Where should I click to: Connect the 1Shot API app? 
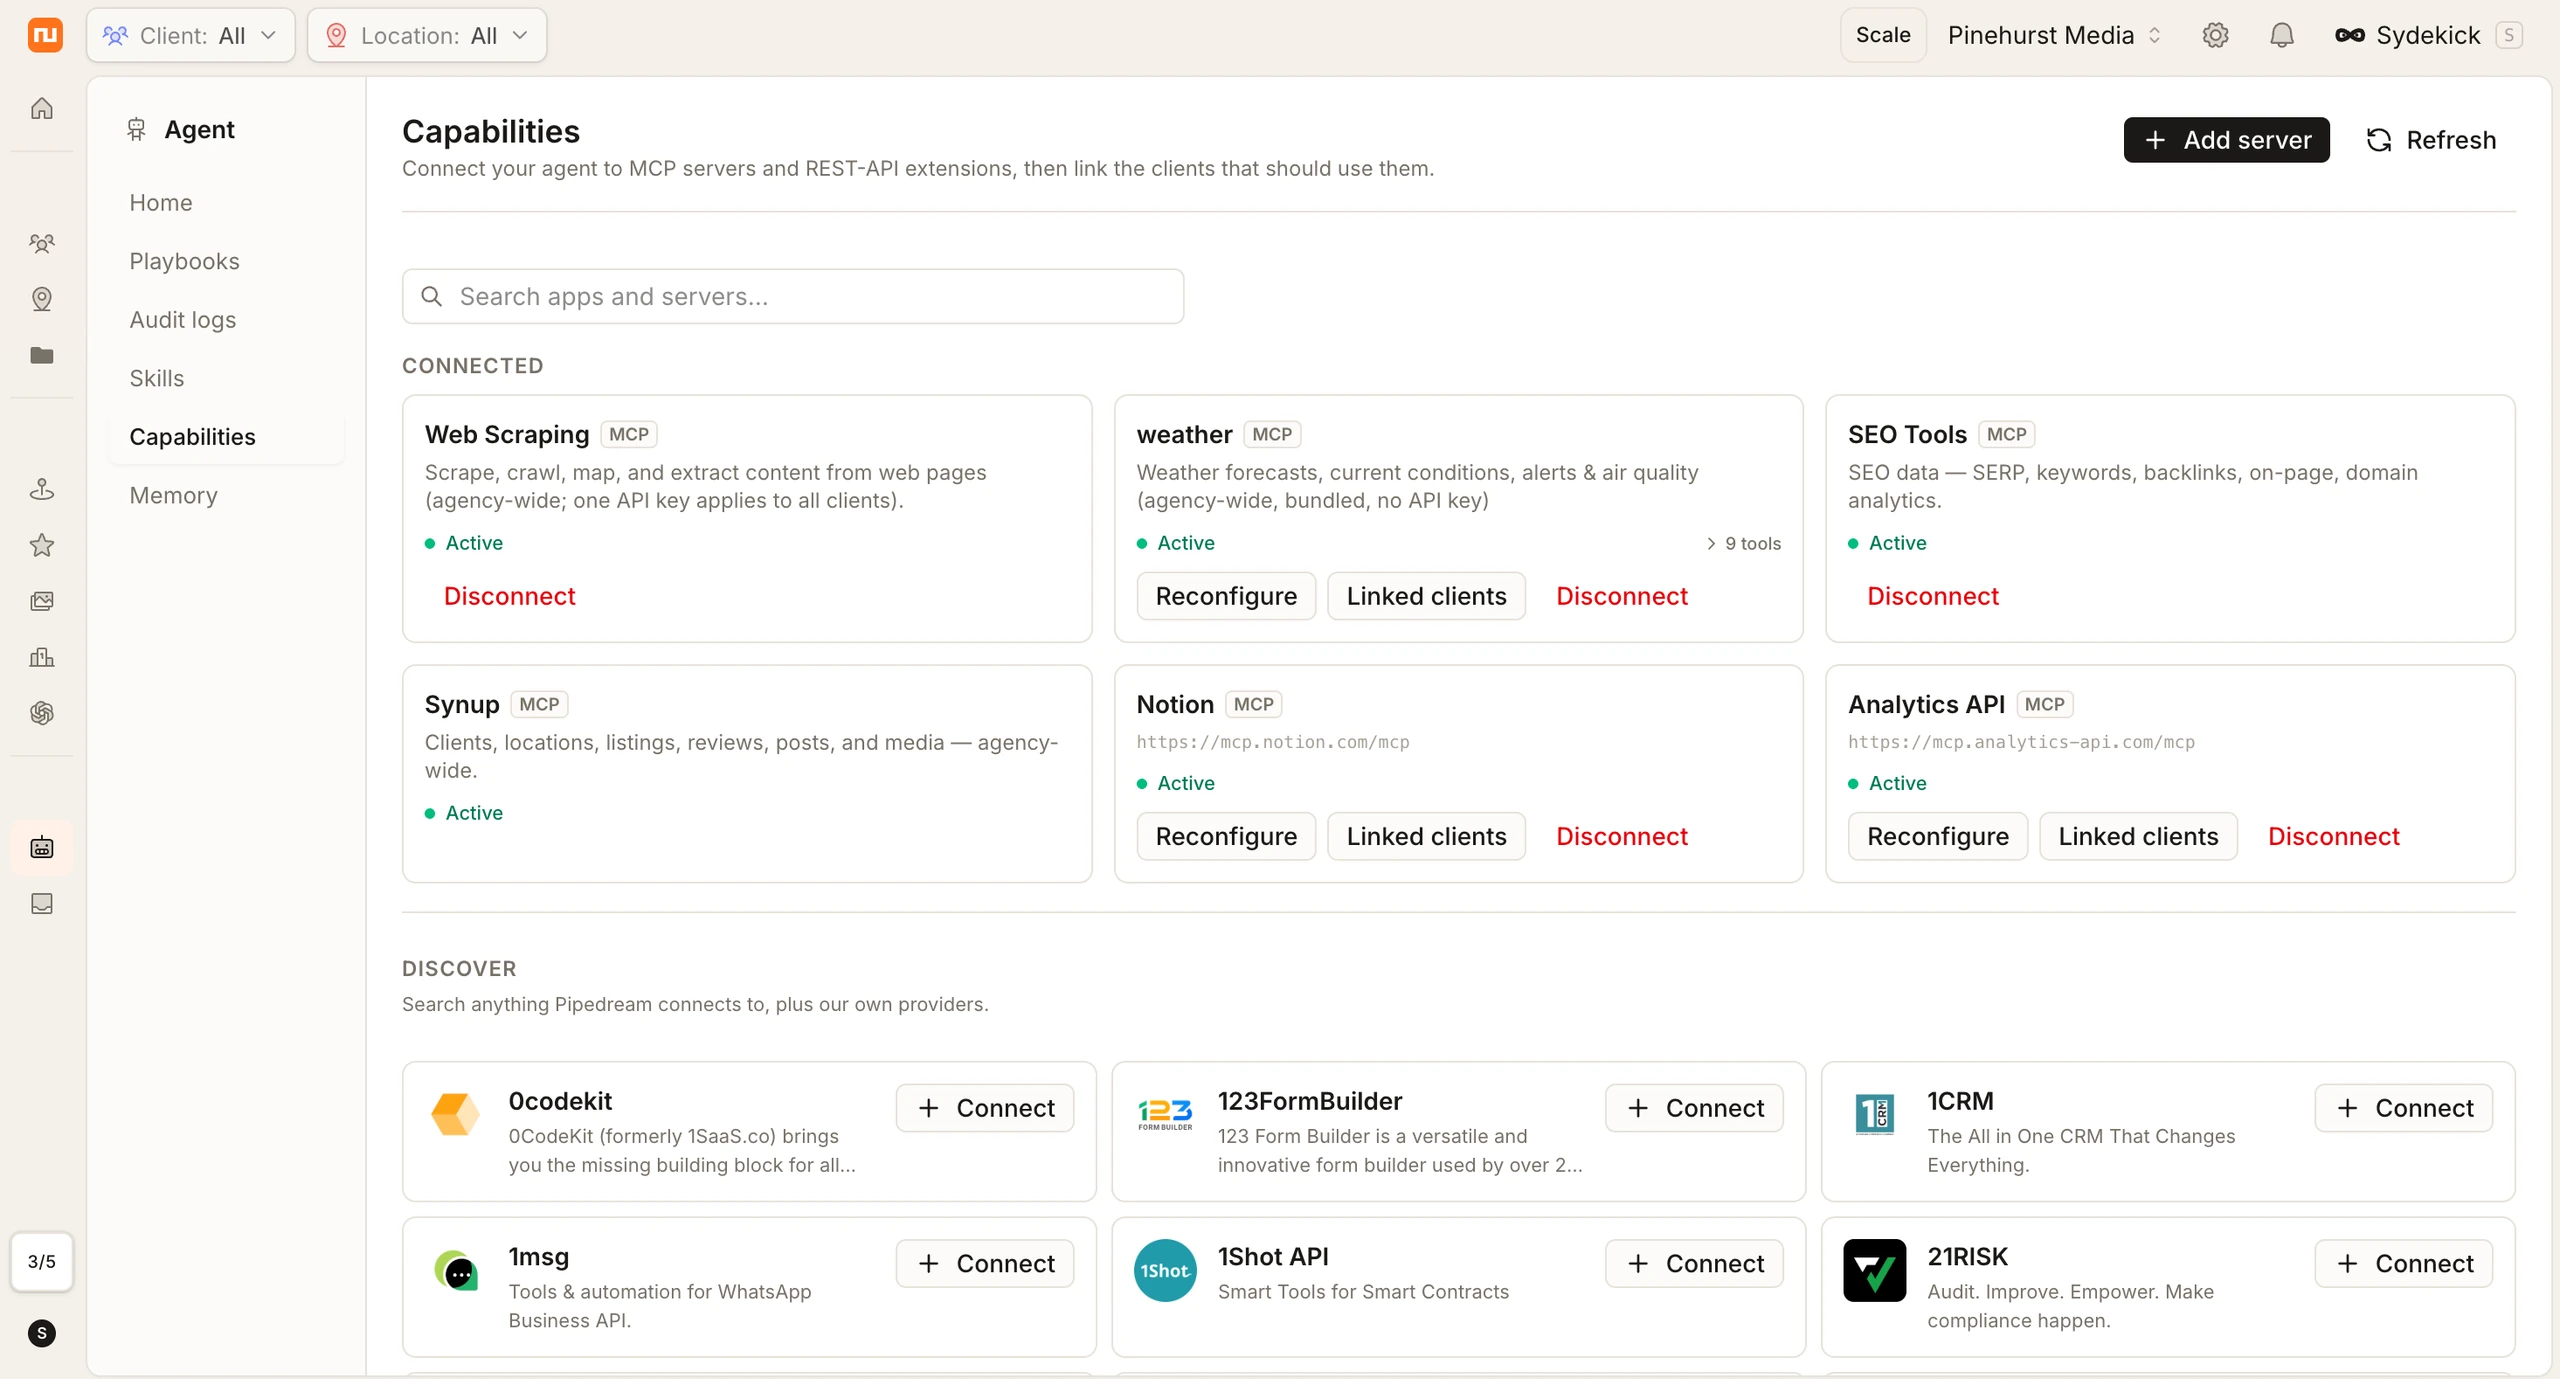coord(1694,1264)
